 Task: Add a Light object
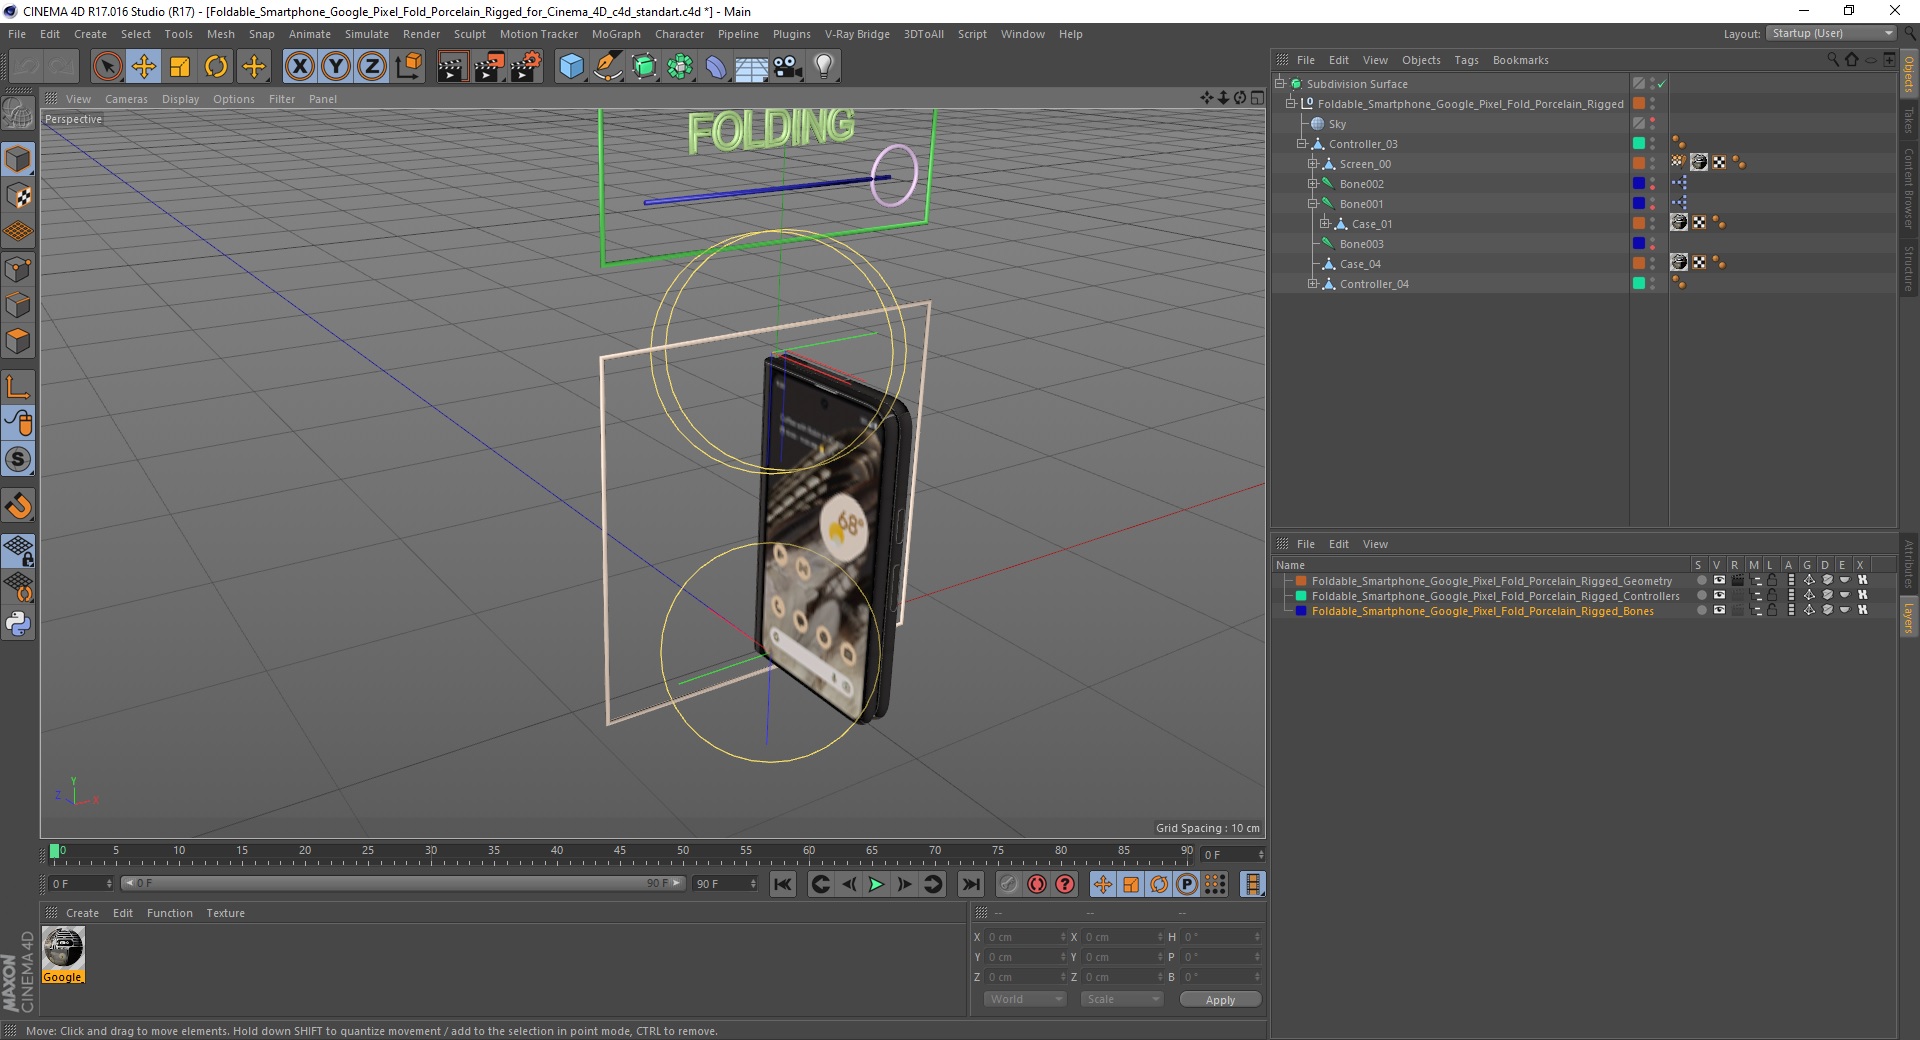click(x=824, y=67)
